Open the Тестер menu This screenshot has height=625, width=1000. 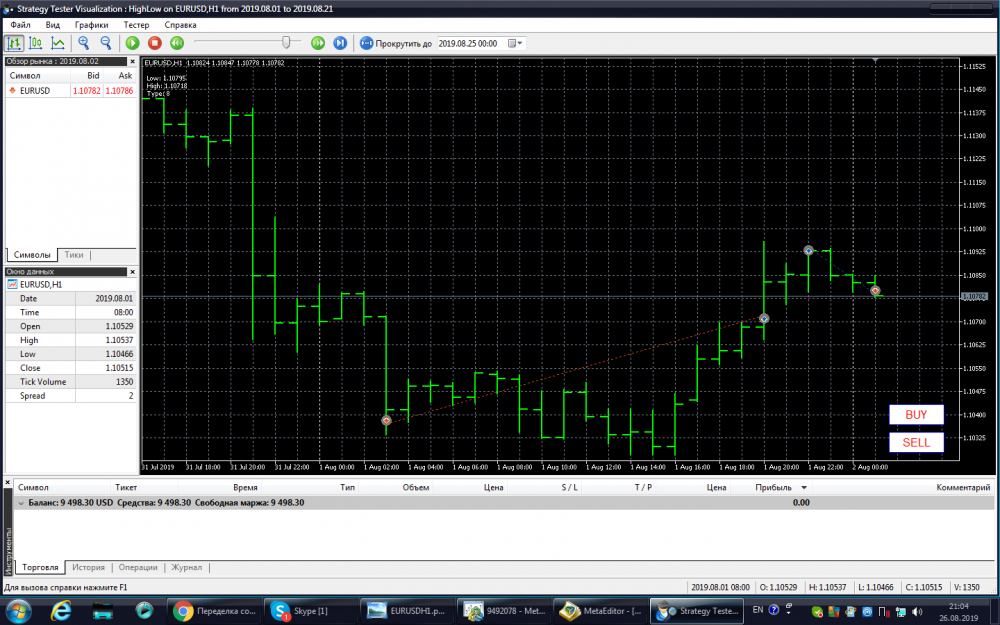[x=136, y=25]
